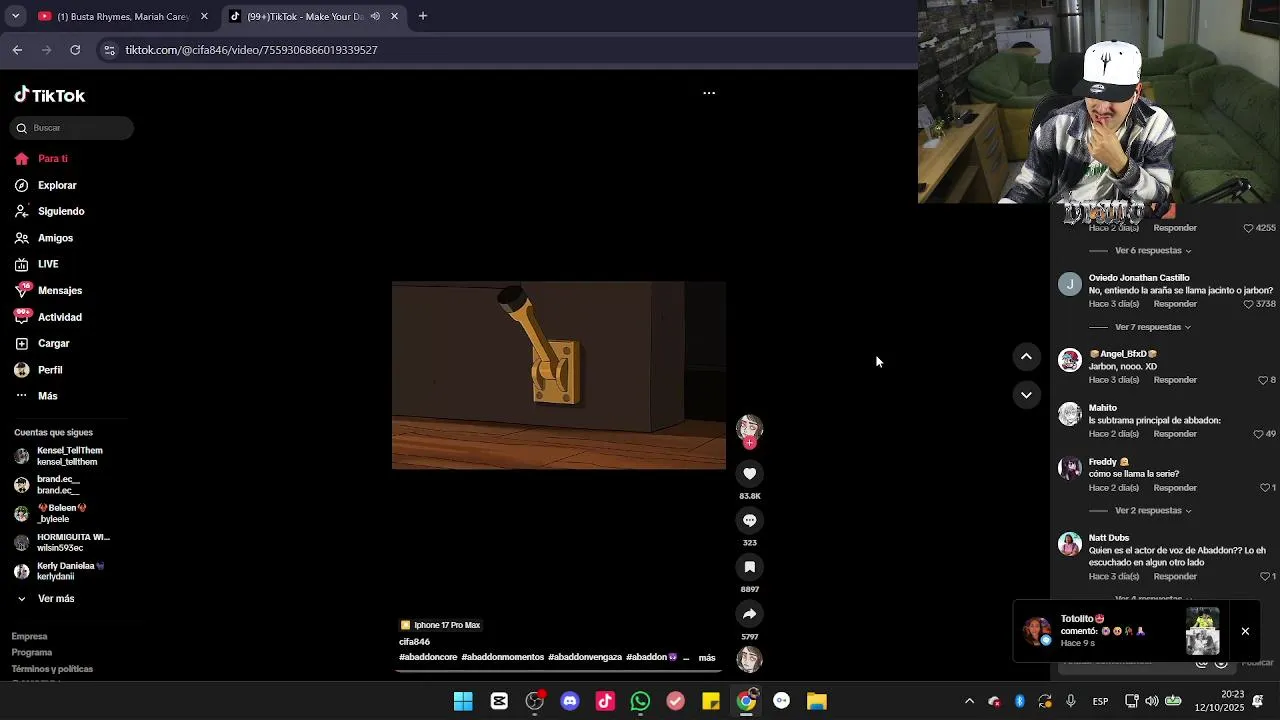Open the comments bubble showing 323
Screen dimensions: 1280x720
click(x=749, y=520)
